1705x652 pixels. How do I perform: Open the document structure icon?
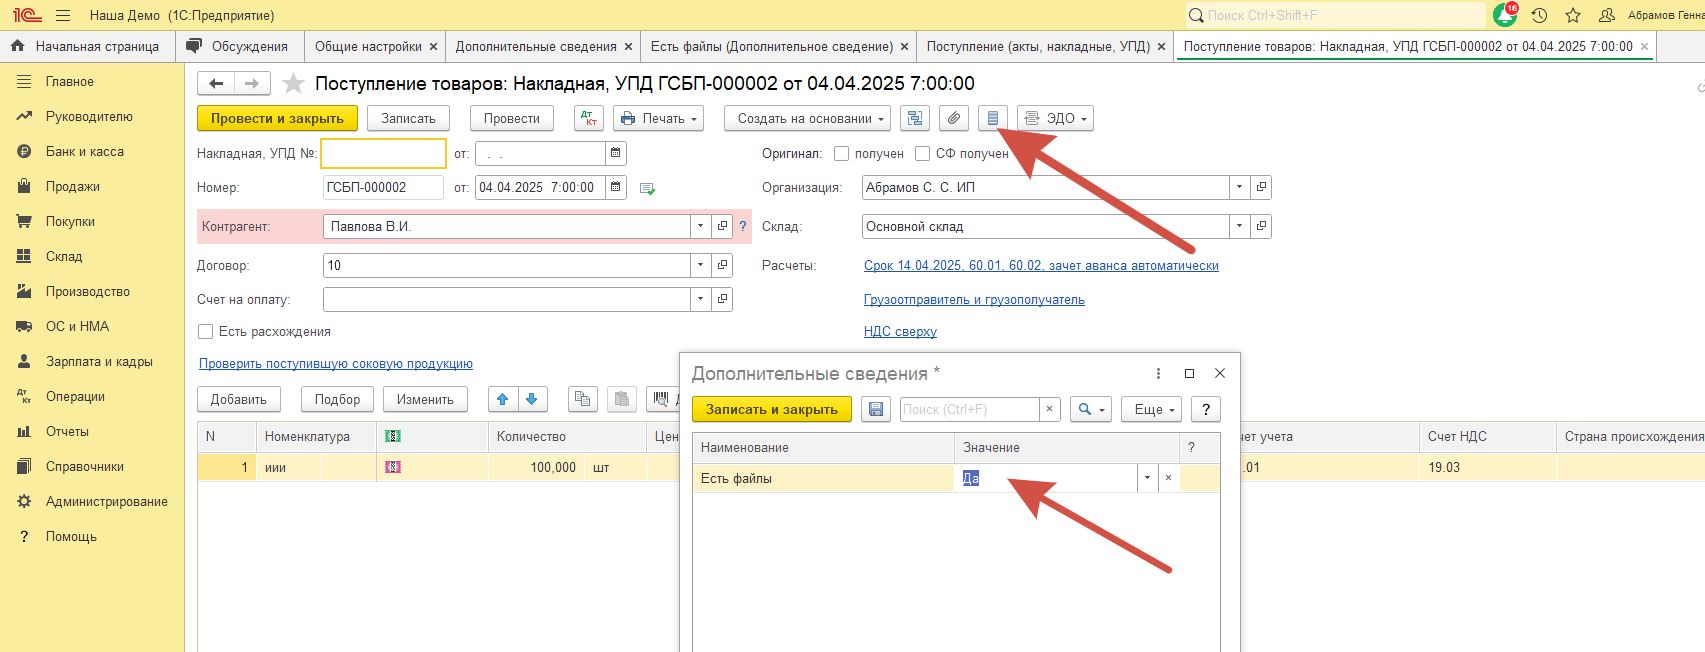coord(914,118)
